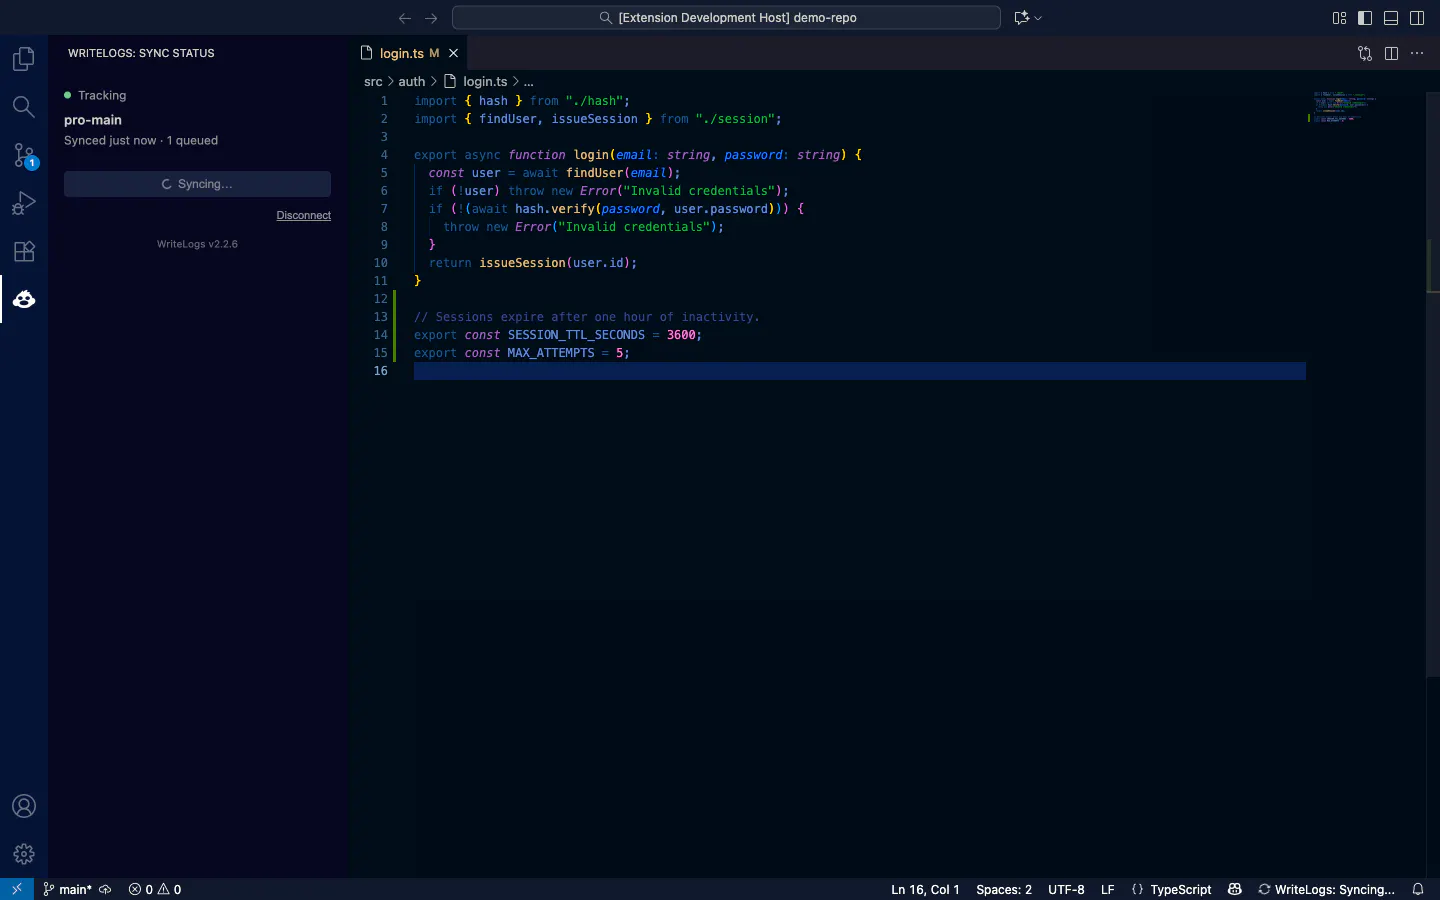
Task: Click SESSION_TTL_SECONDS constant in code
Action: point(576,335)
